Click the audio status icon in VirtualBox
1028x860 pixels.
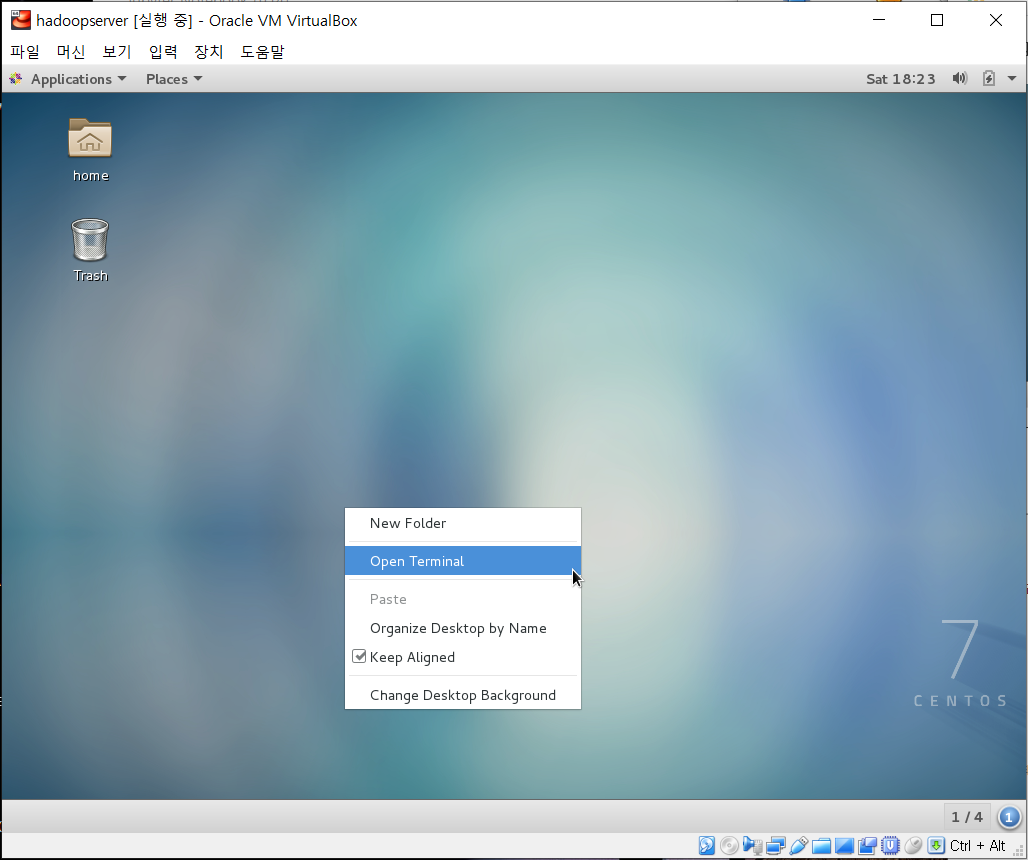[x=752, y=846]
